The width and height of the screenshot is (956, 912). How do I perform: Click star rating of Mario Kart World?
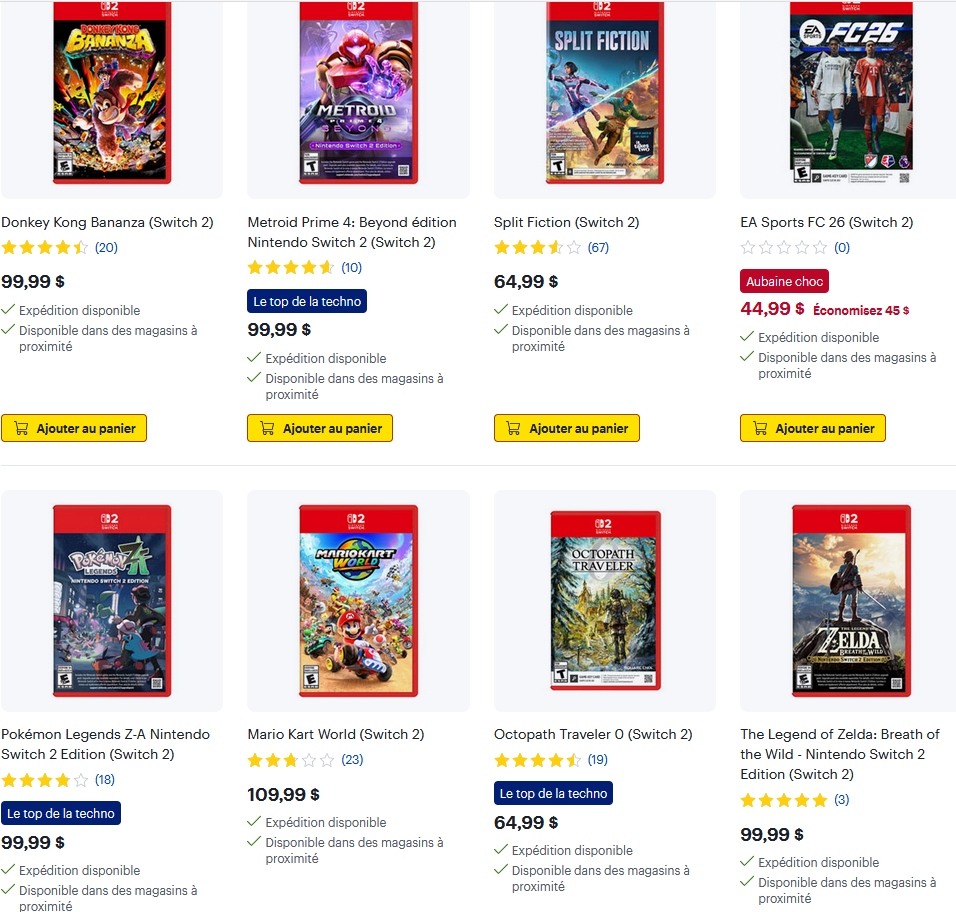click(291, 760)
